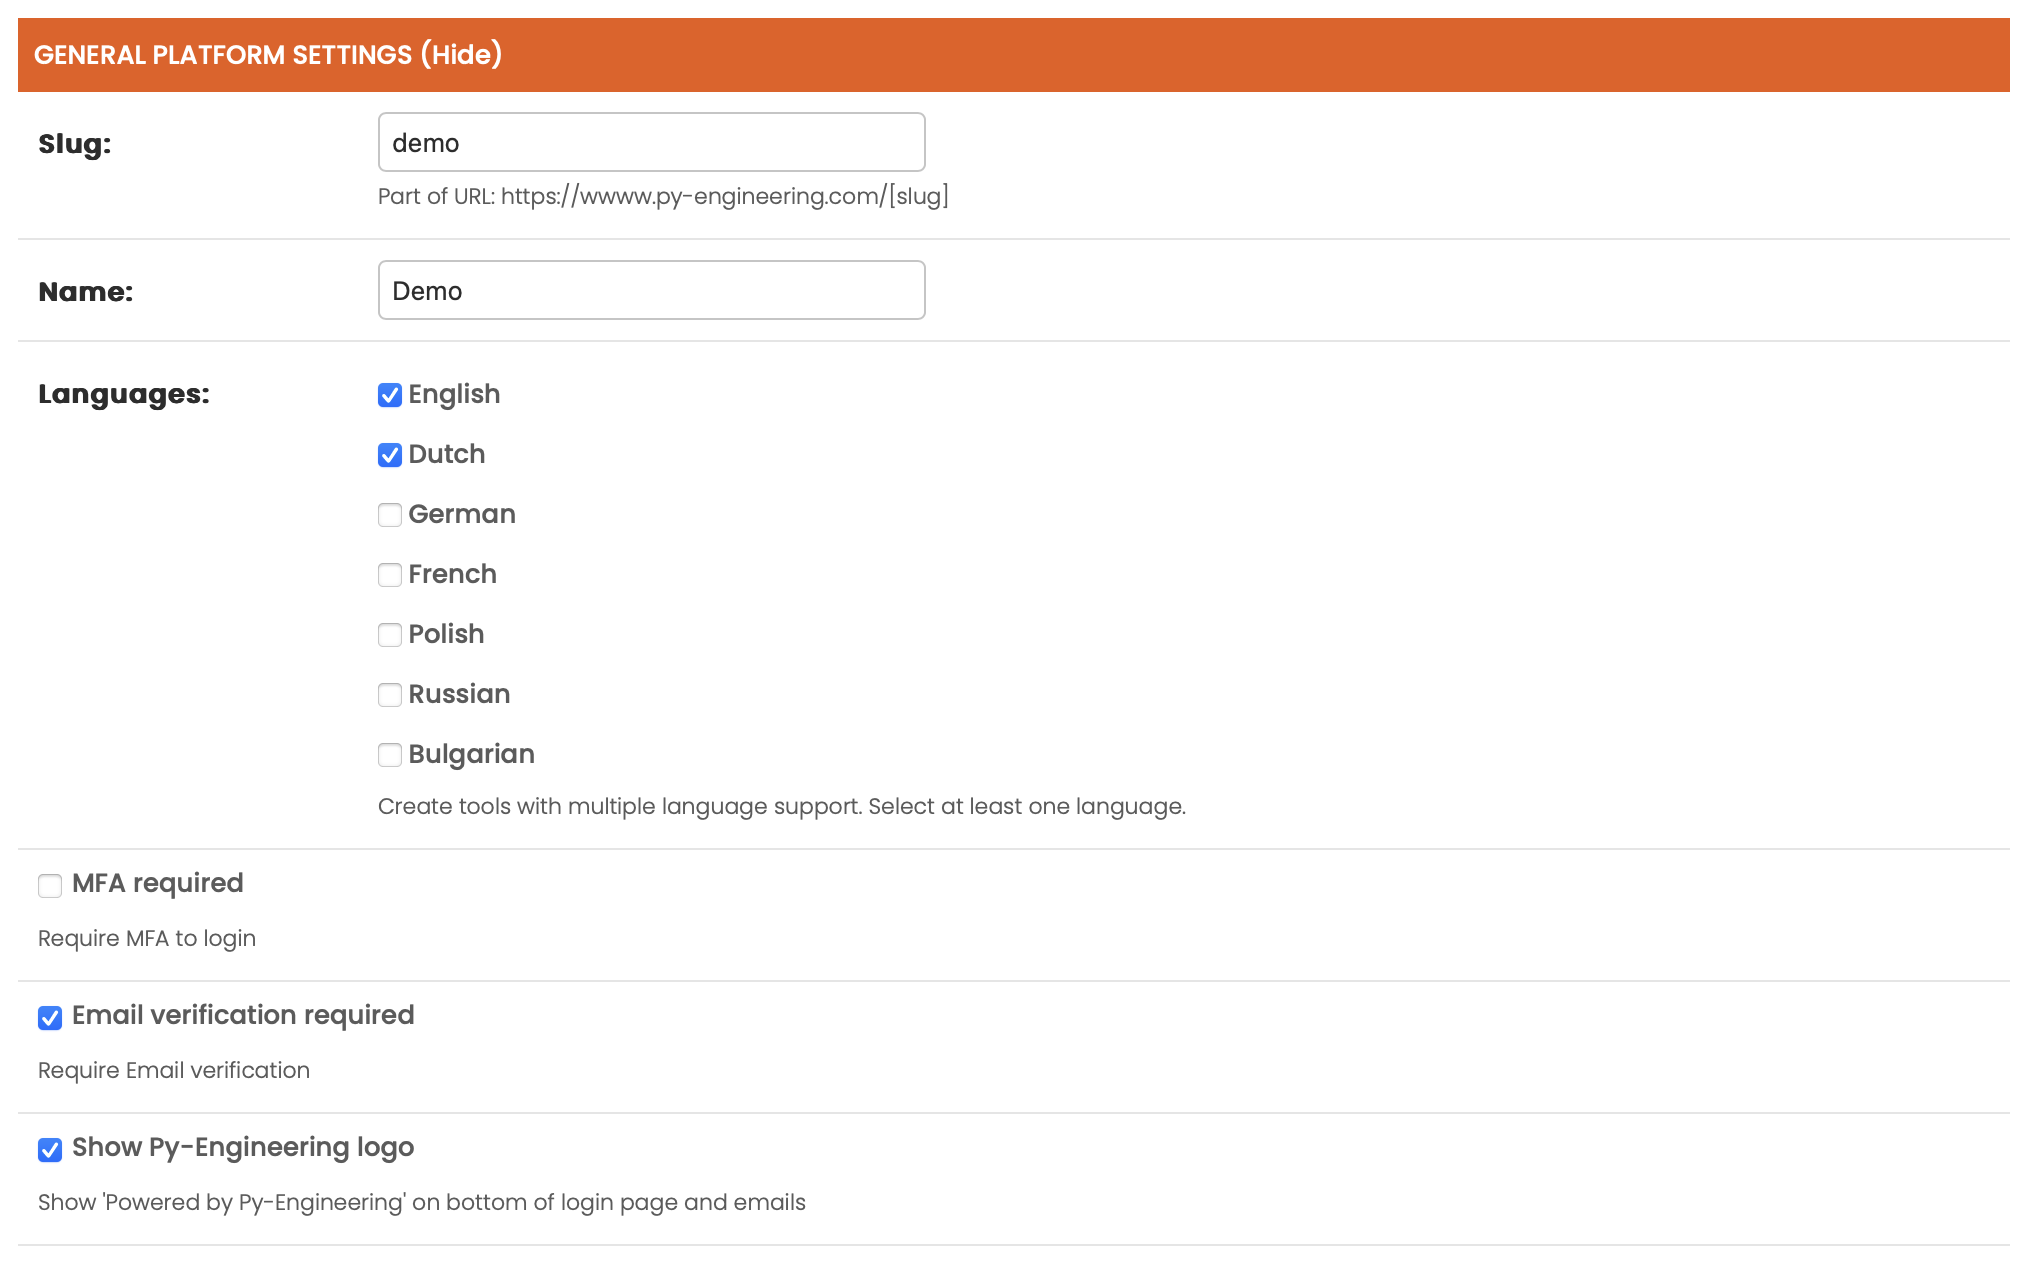Click the 'Powered by Py-Engineering' description text
The image size is (2028, 1264).
pyautogui.click(x=421, y=1202)
